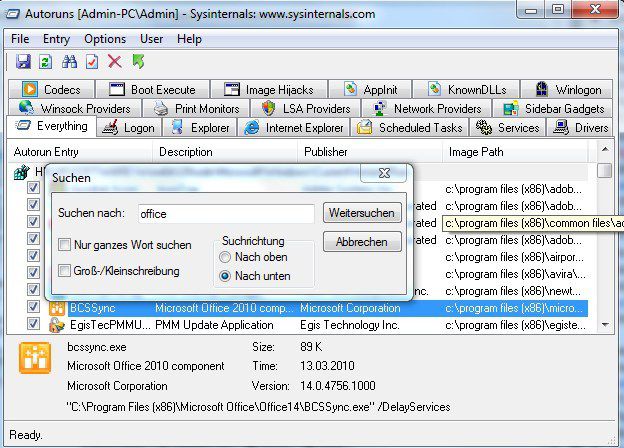
Task: Click the list's vertical scrollbar thumb
Action: click(x=605, y=170)
